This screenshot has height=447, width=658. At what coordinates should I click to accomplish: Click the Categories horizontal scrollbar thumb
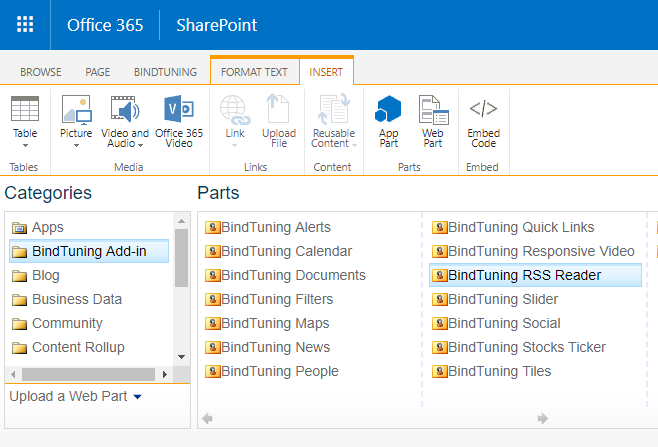88,374
